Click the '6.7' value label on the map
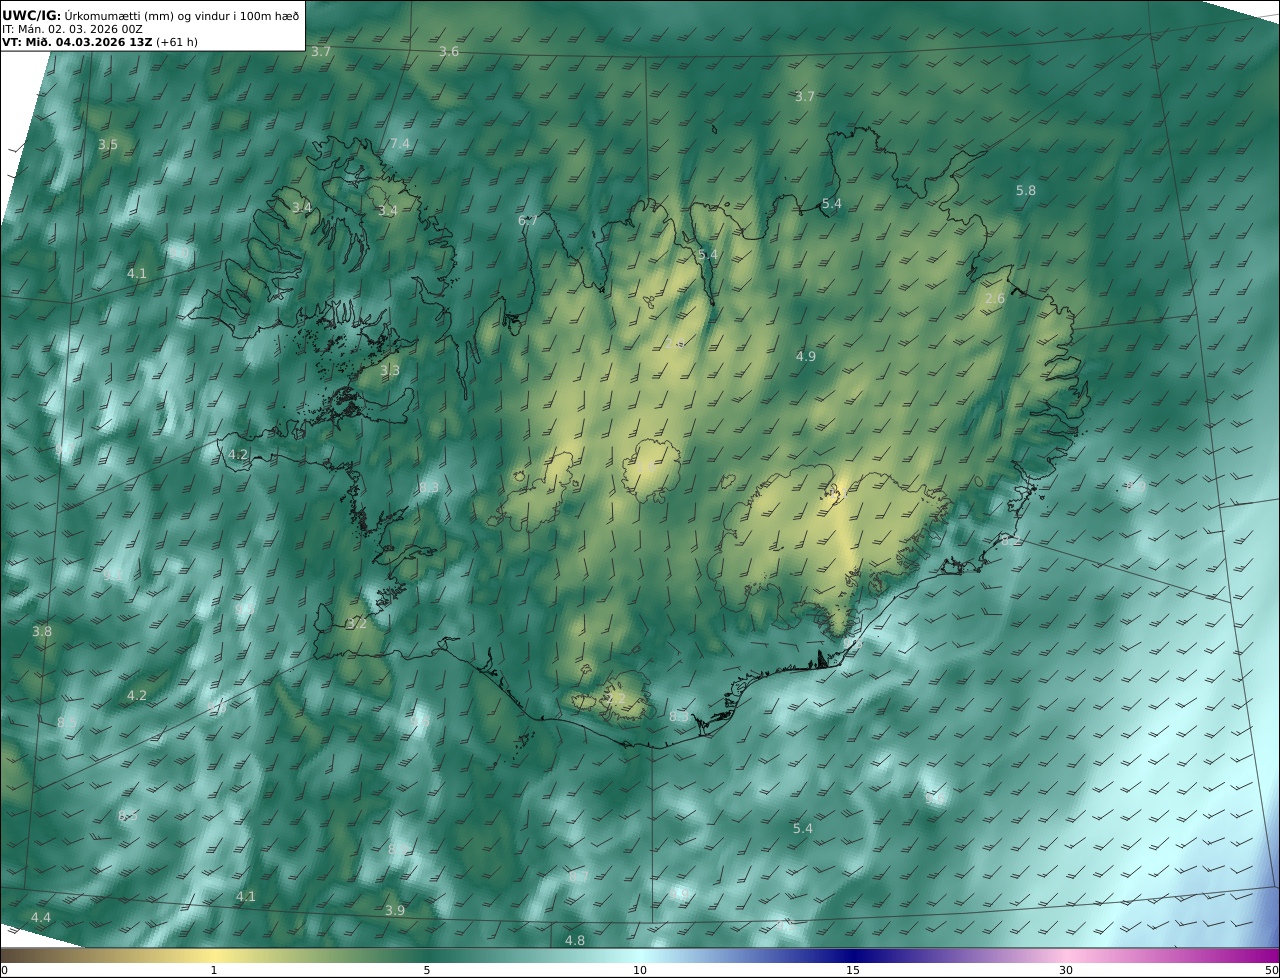 528,221
